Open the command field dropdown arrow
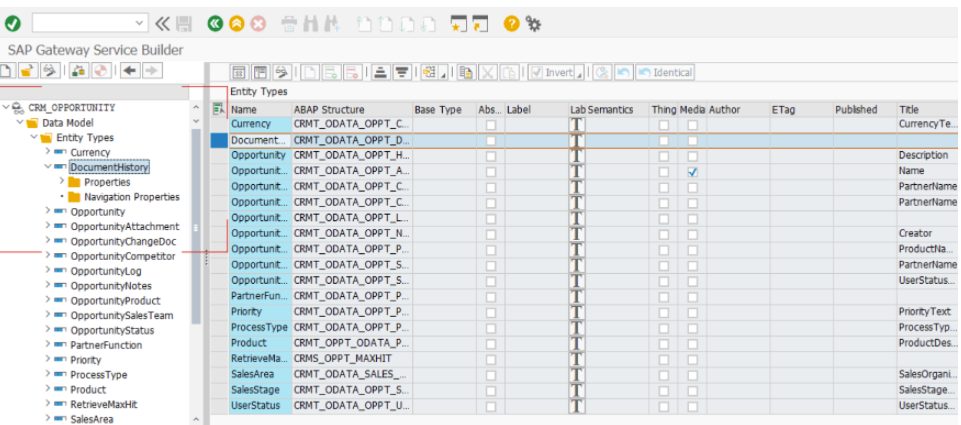961x425 pixels. 140,23
